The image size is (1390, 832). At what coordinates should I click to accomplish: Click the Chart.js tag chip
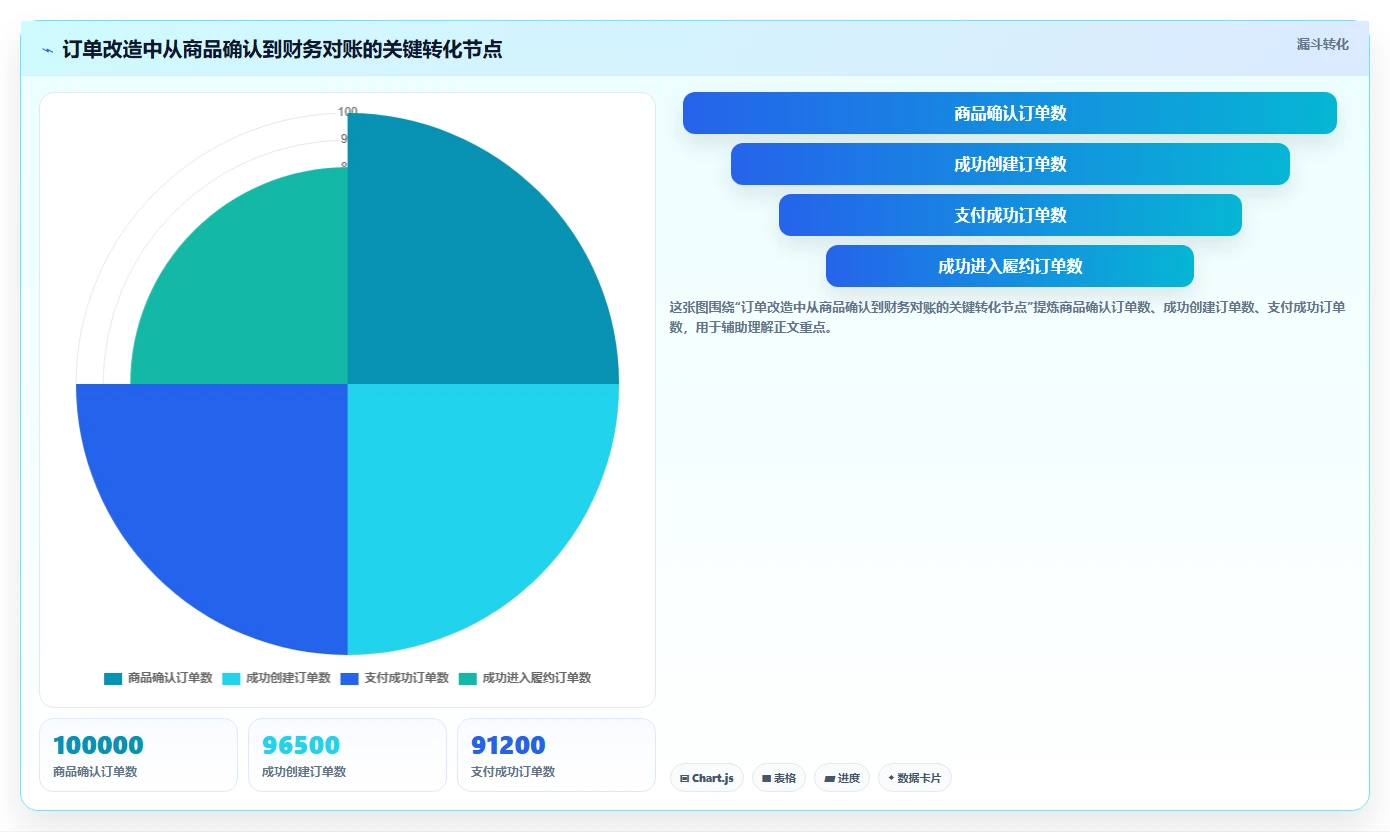click(707, 778)
